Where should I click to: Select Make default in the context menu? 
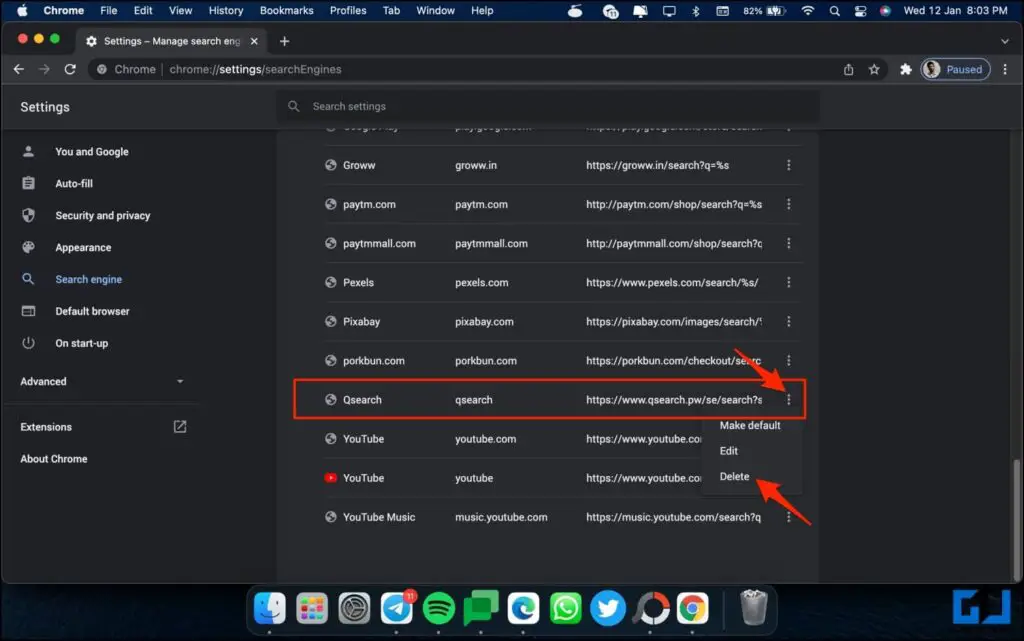(750, 426)
